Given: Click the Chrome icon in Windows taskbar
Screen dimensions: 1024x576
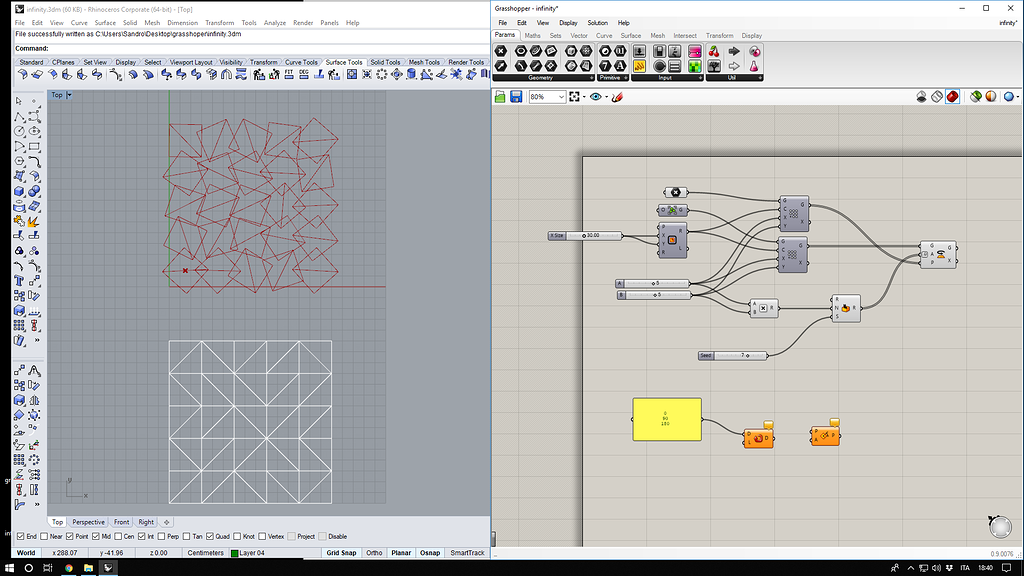Looking at the screenshot, I should [x=69, y=568].
